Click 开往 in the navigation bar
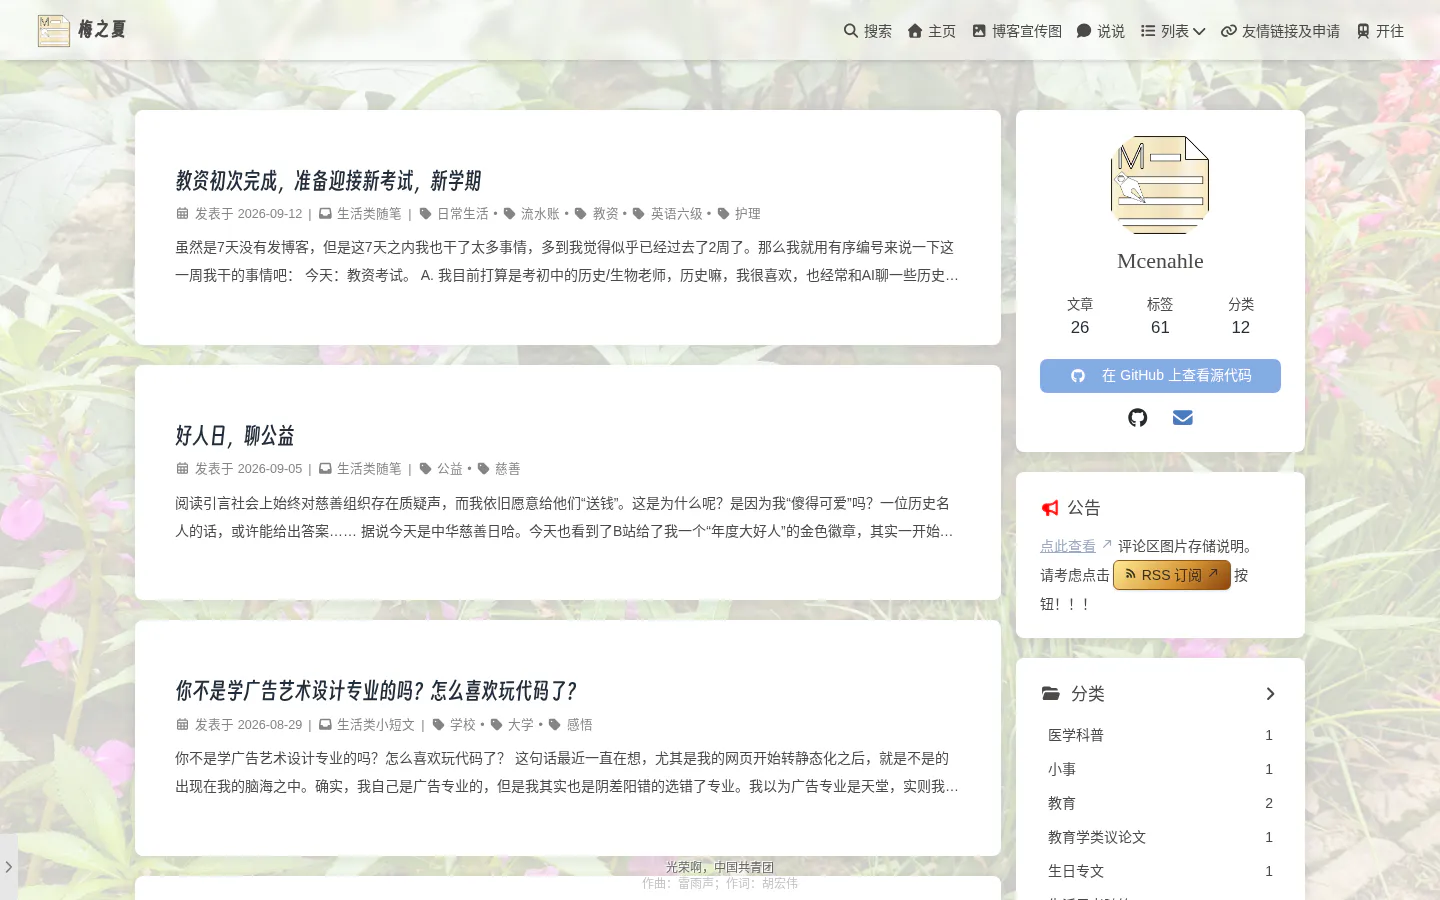1440x900 pixels. click(1380, 31)
